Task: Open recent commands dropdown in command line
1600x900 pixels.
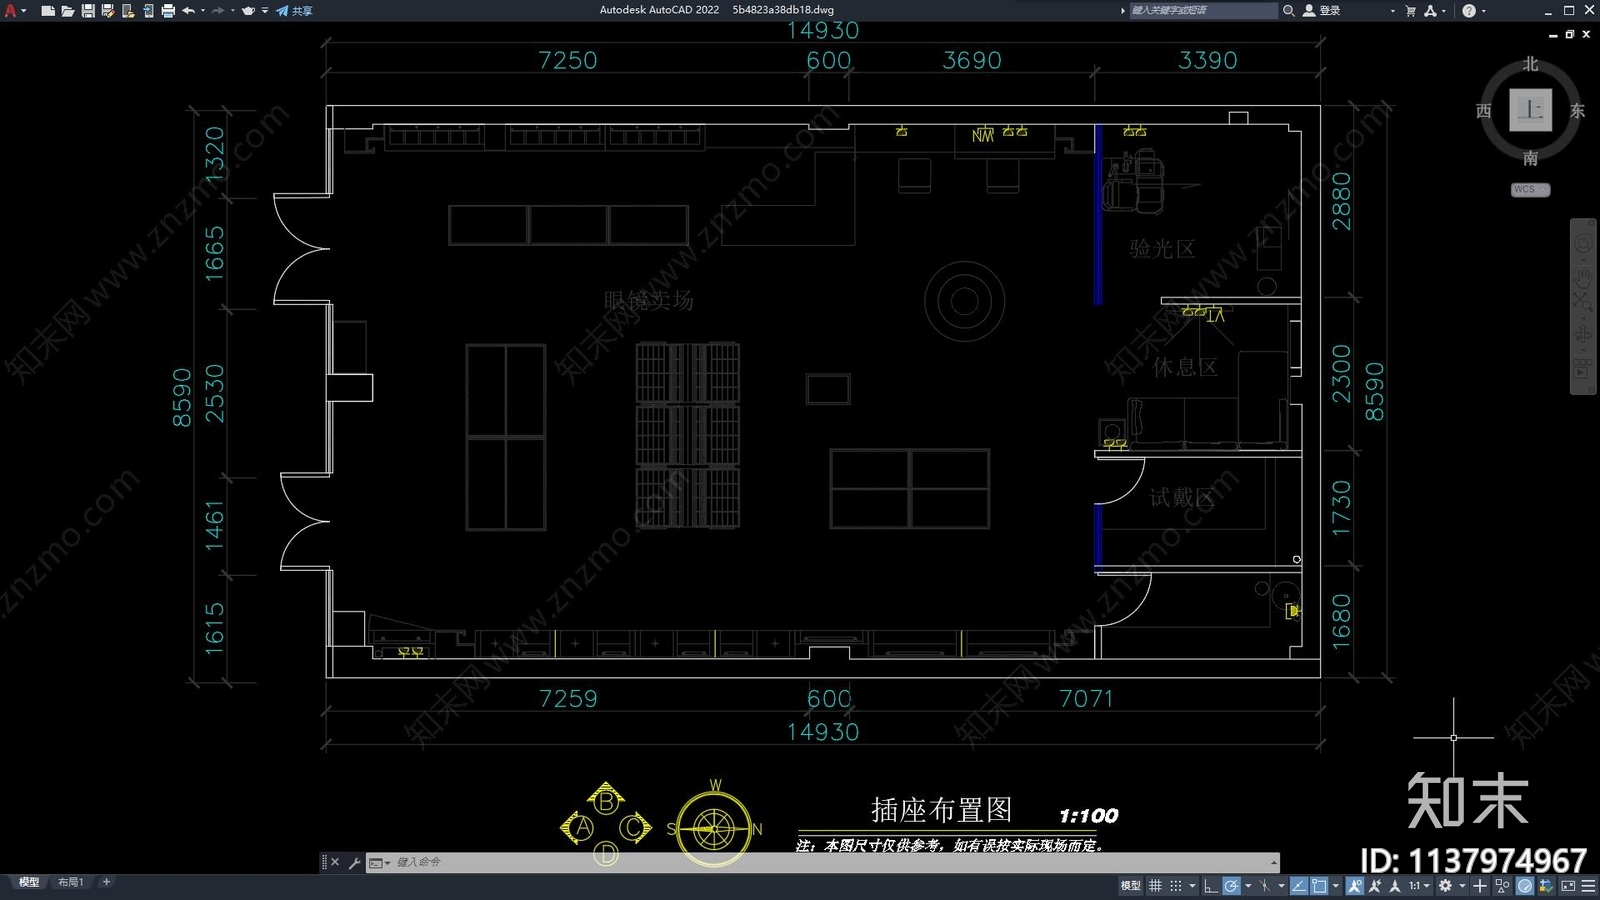Action: click(x=379, y=862)
